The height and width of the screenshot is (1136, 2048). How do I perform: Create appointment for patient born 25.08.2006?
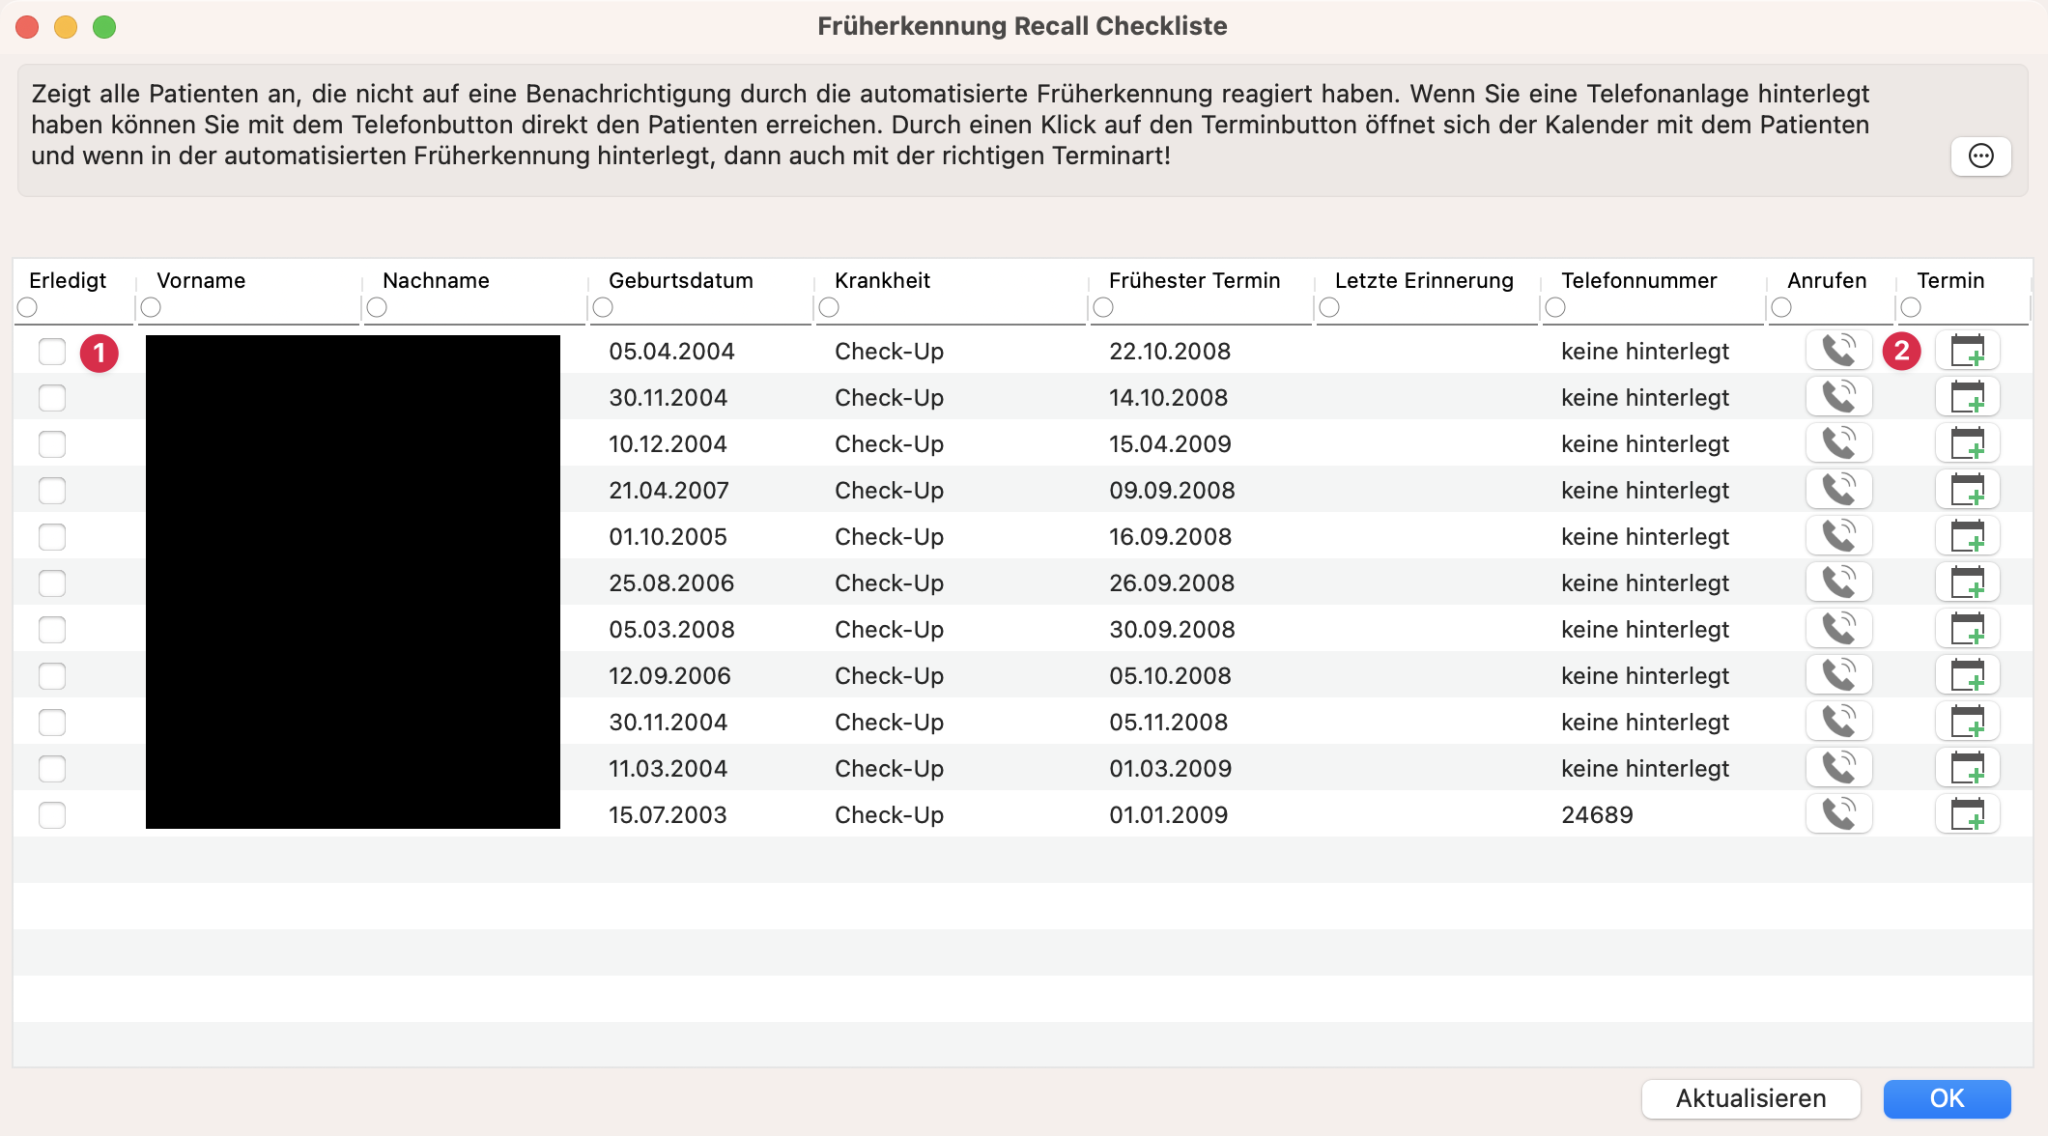(x=1967, y=582)
